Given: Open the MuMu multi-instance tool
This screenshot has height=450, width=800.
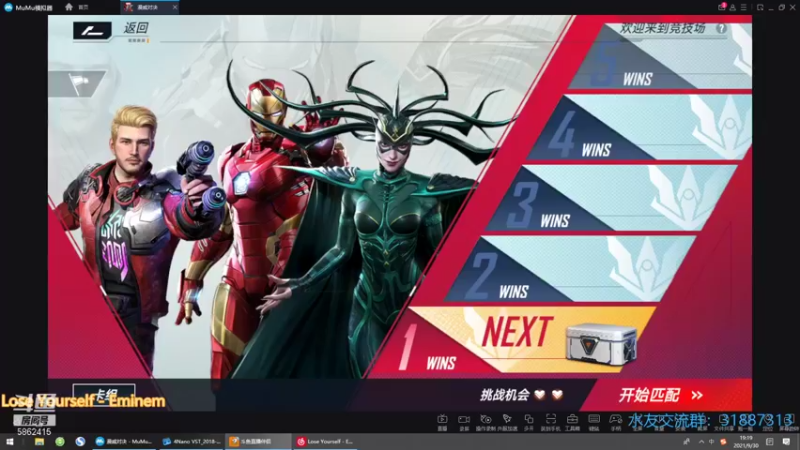Looking at the screenshot, I should (529, 422).
